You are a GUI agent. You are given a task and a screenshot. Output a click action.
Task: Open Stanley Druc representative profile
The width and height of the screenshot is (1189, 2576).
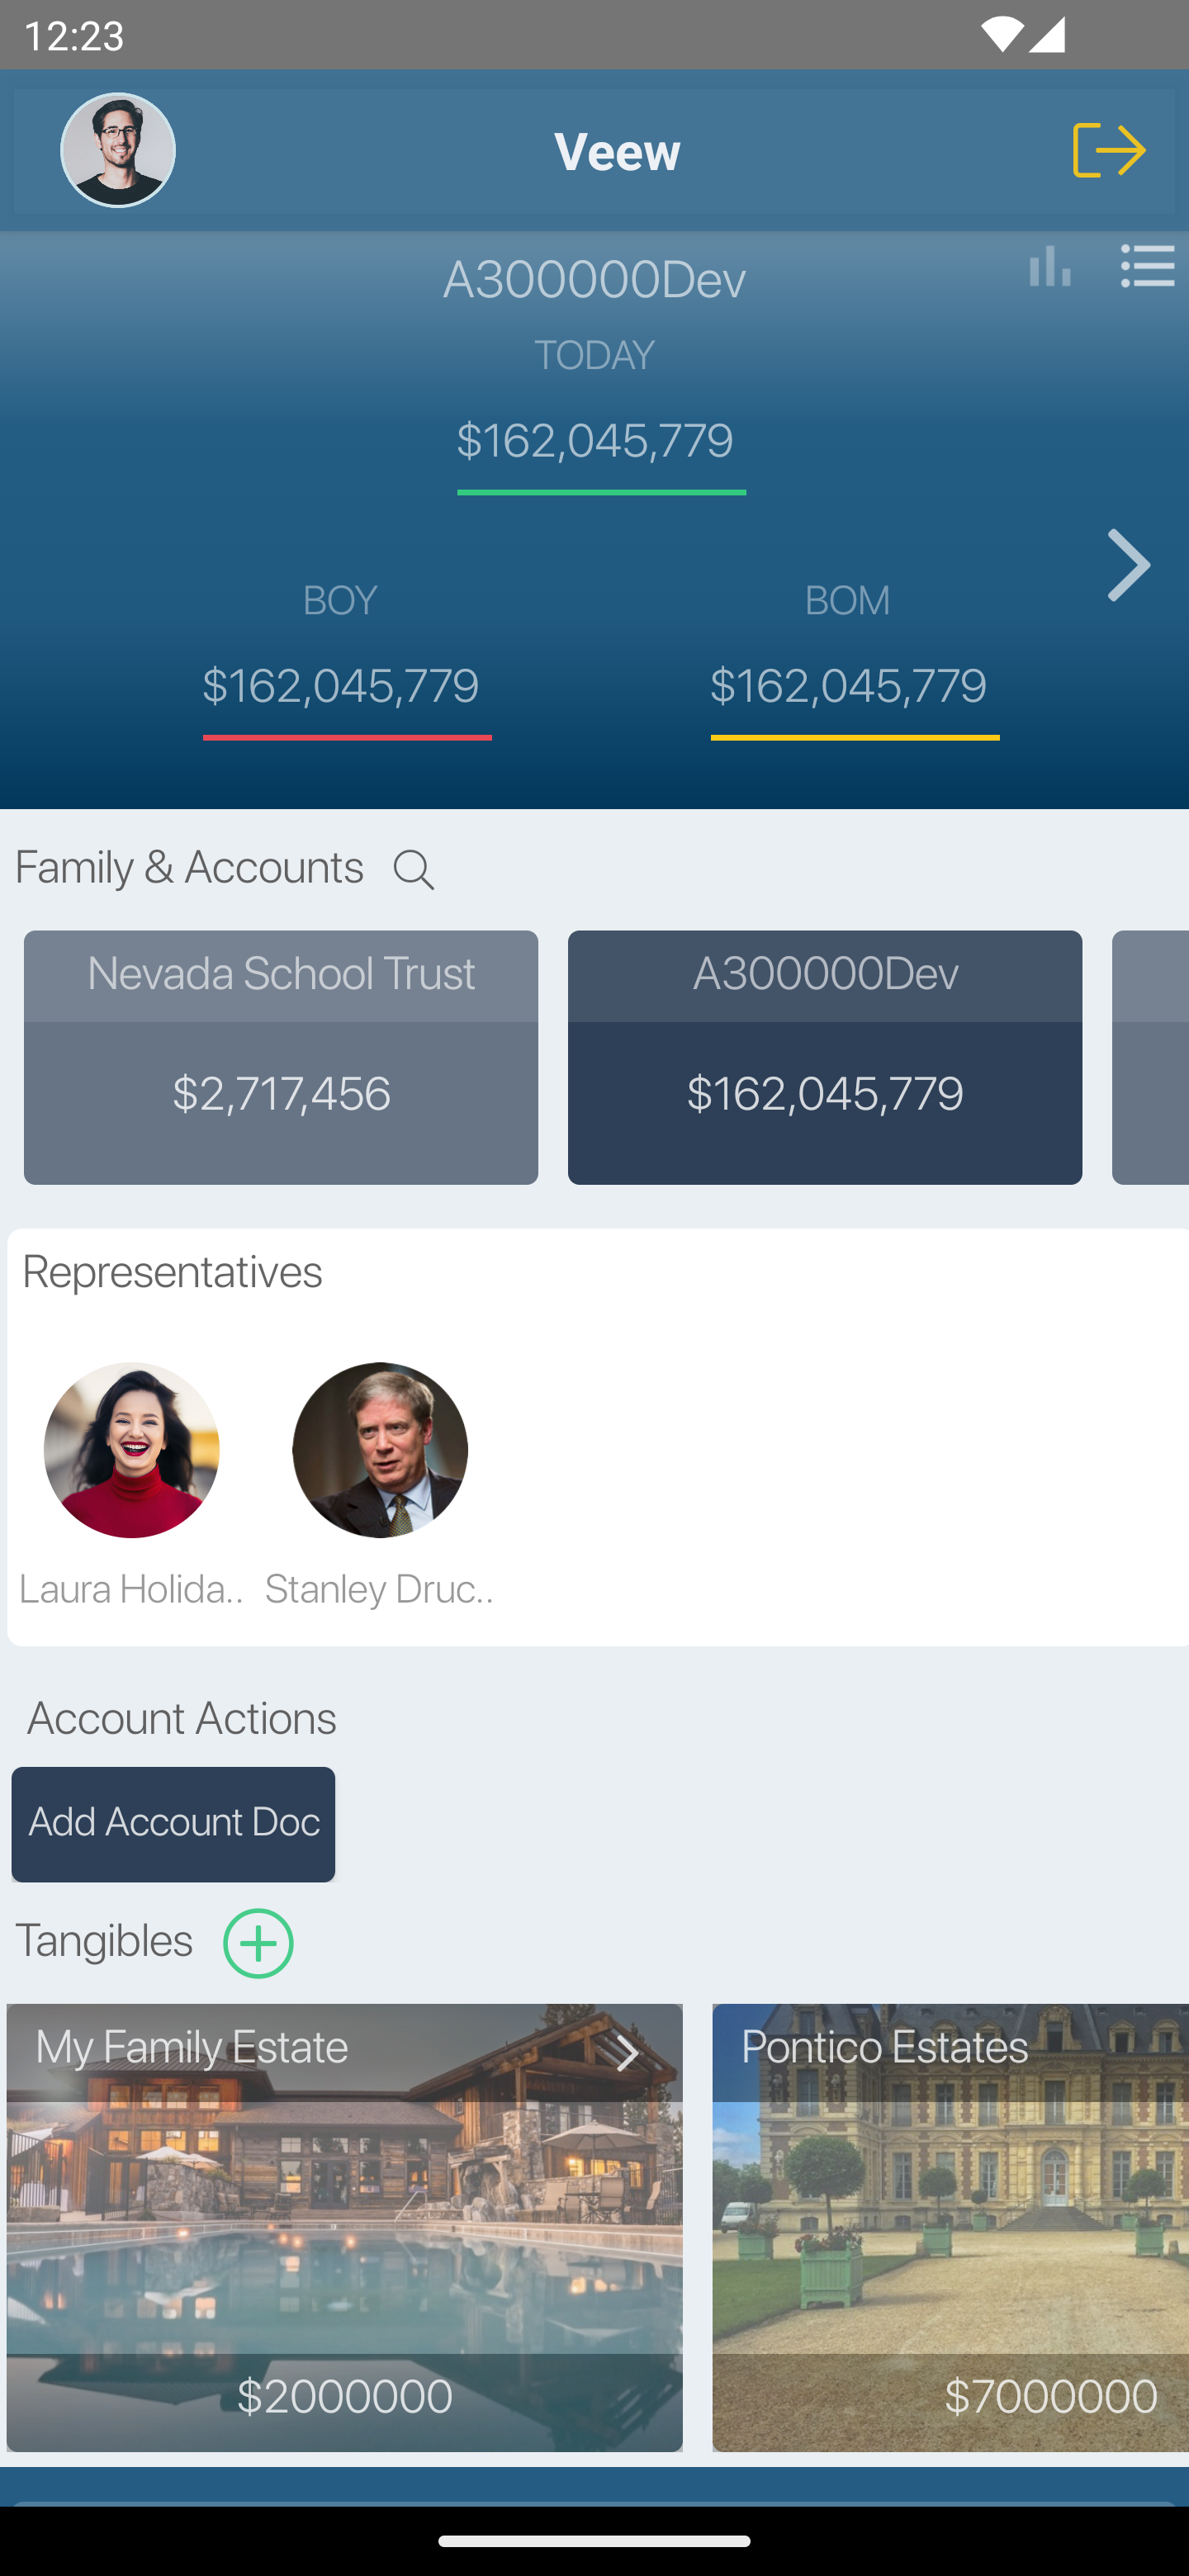pyautogui.click(x=380, y=1450)
